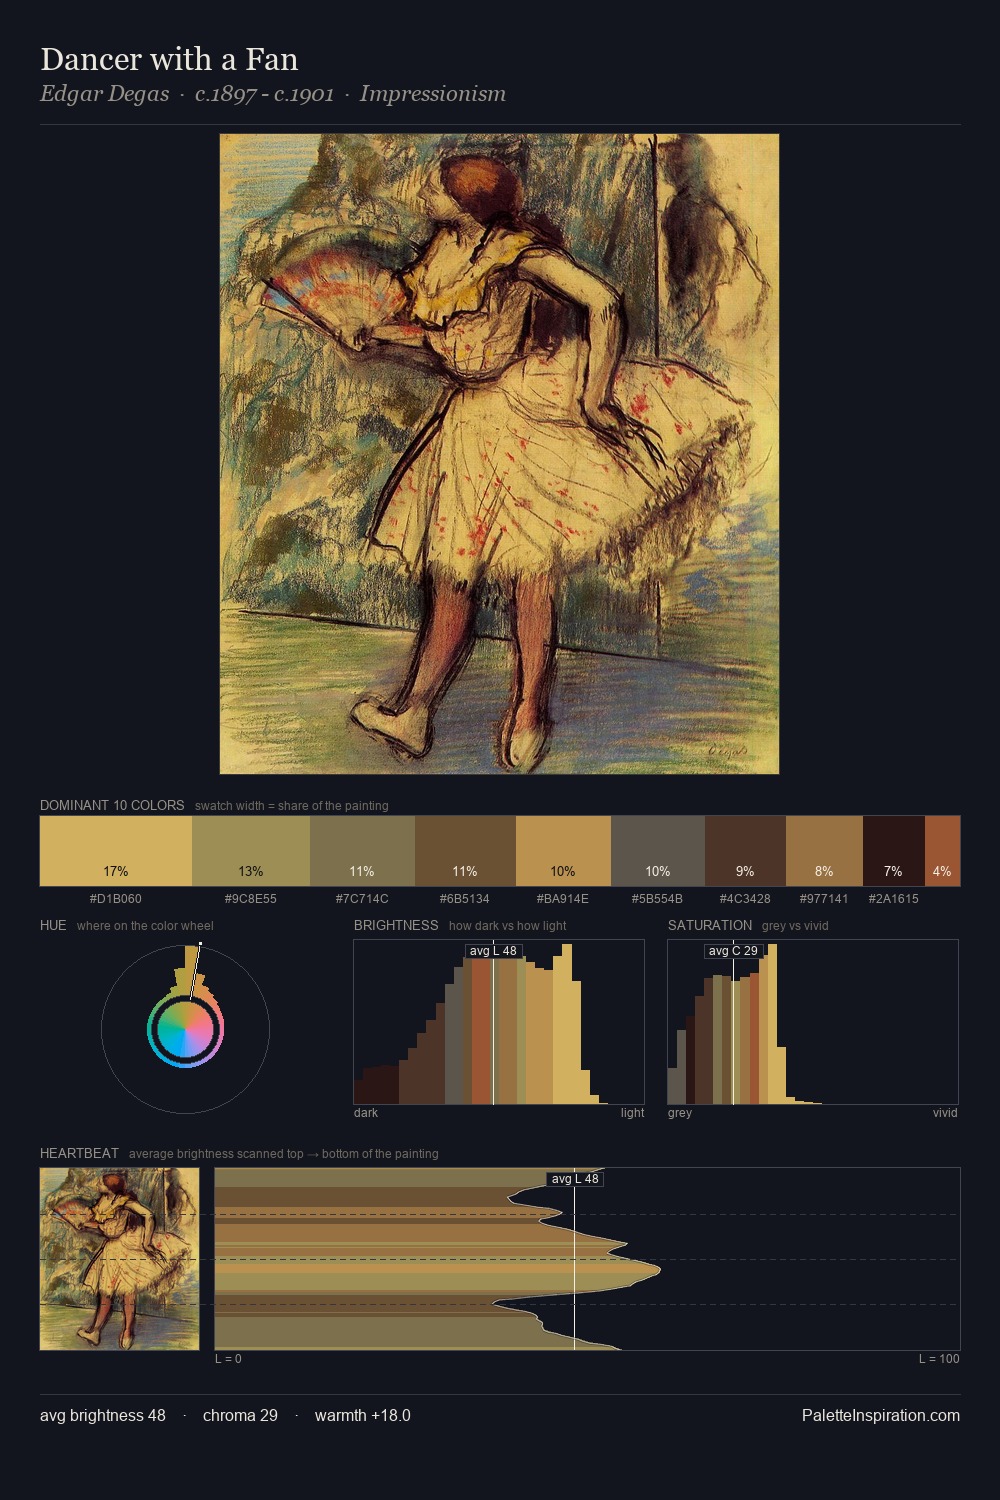Click the artist name 'Edgar Degas'
This screenshot has width=1000, height=1500.
104,94
